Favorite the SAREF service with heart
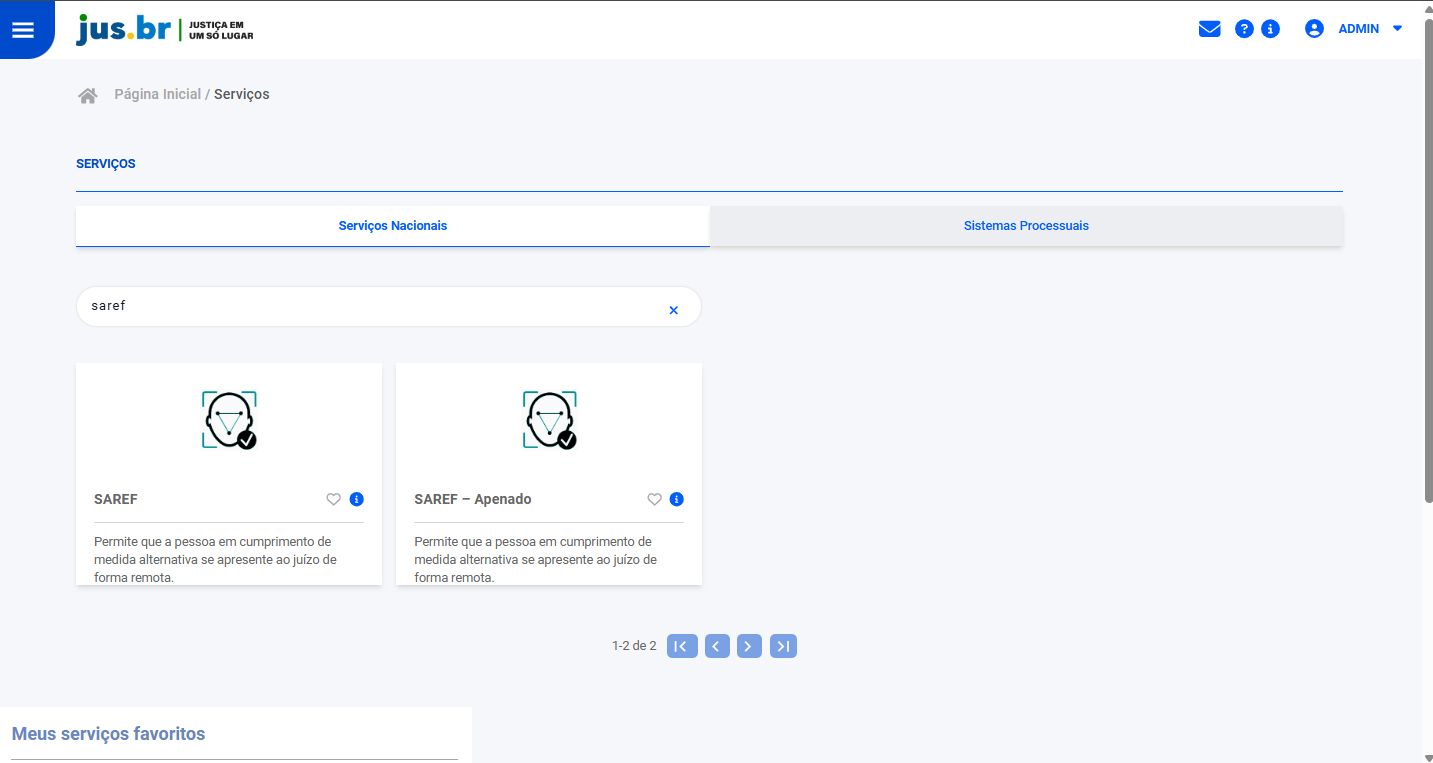1433x763 pixels. 334,499
